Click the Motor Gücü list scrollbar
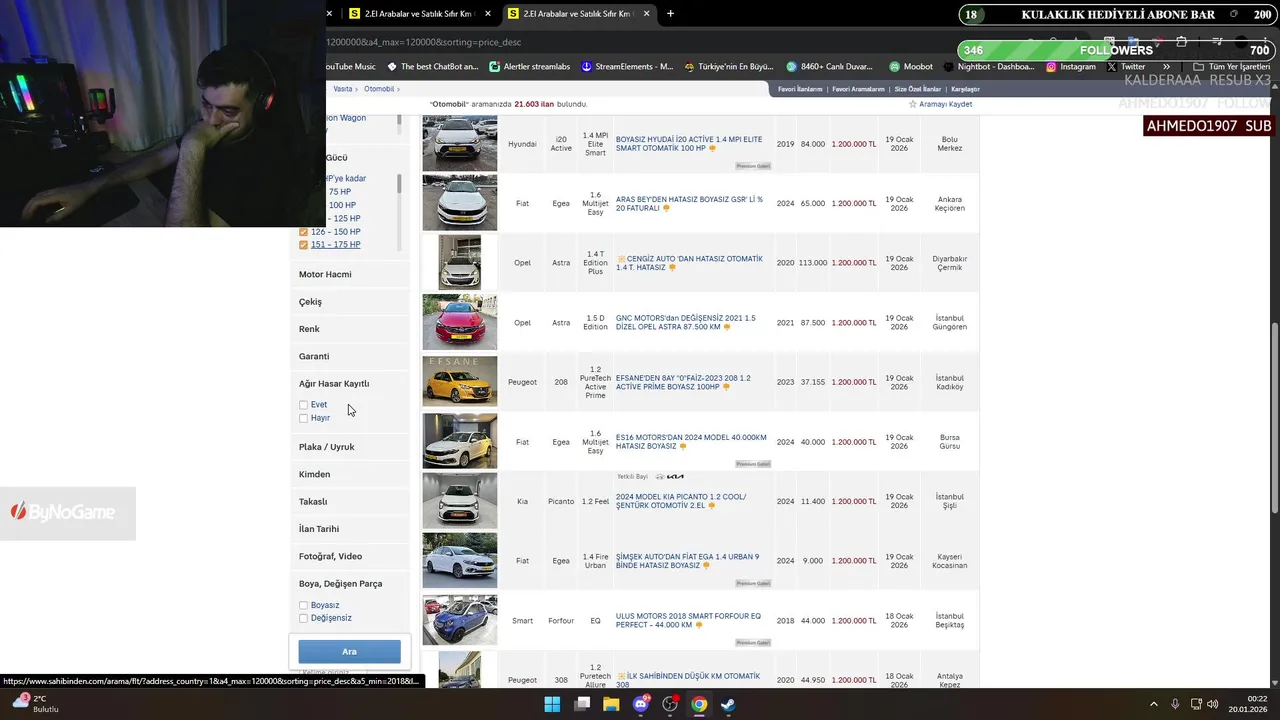Screen dimensions: 1280x720 click(x=399, y=184)
